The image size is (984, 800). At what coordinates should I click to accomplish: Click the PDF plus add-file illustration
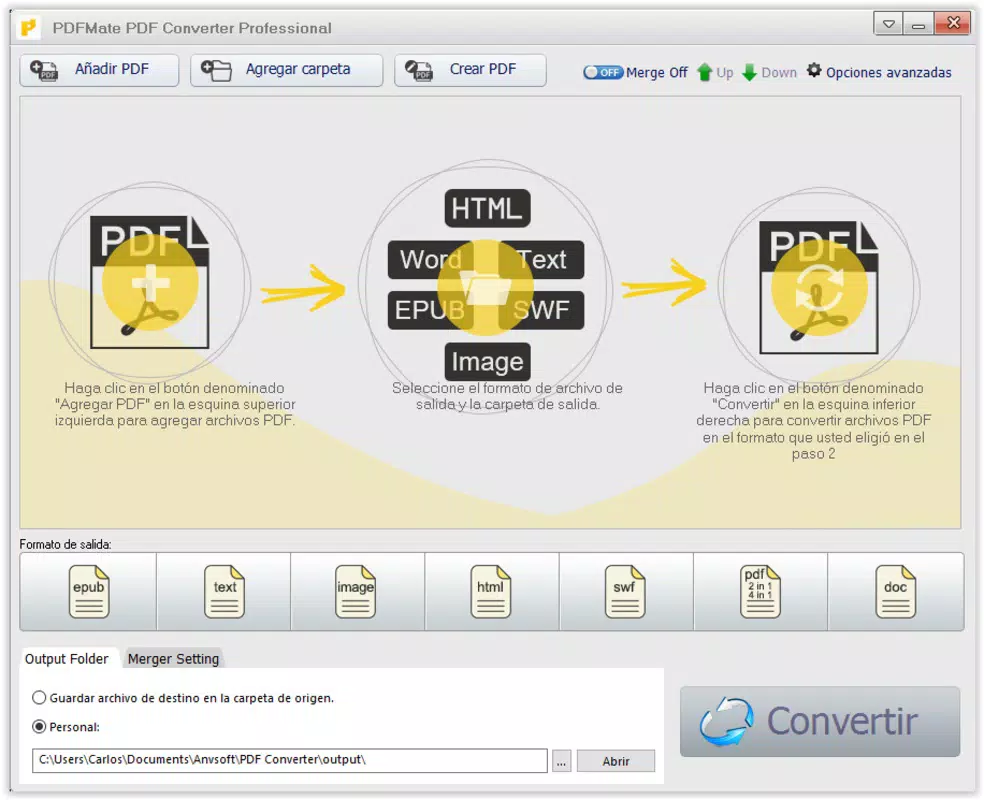click(150, 282)
